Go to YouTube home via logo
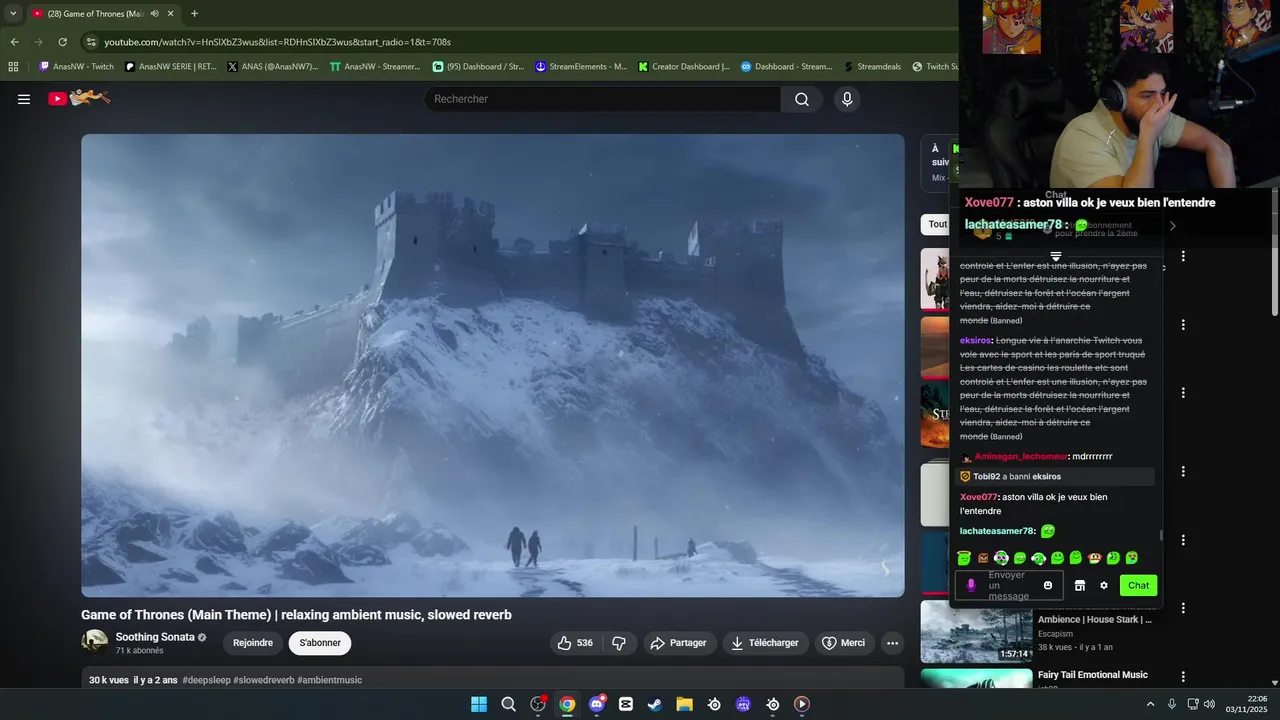 (x=79, y=98)
